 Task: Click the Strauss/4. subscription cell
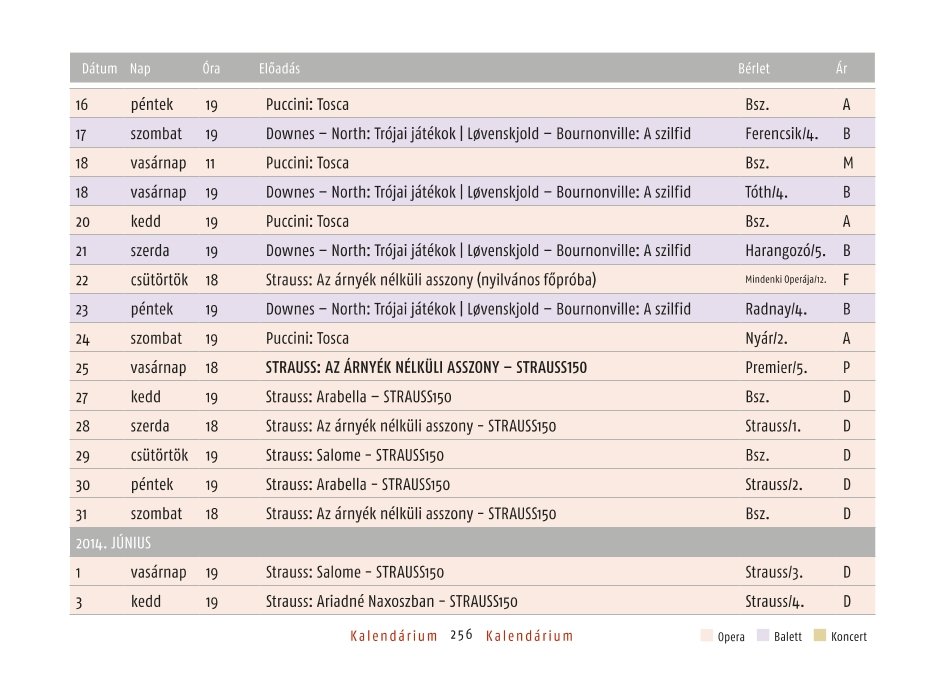pos(774,602)
